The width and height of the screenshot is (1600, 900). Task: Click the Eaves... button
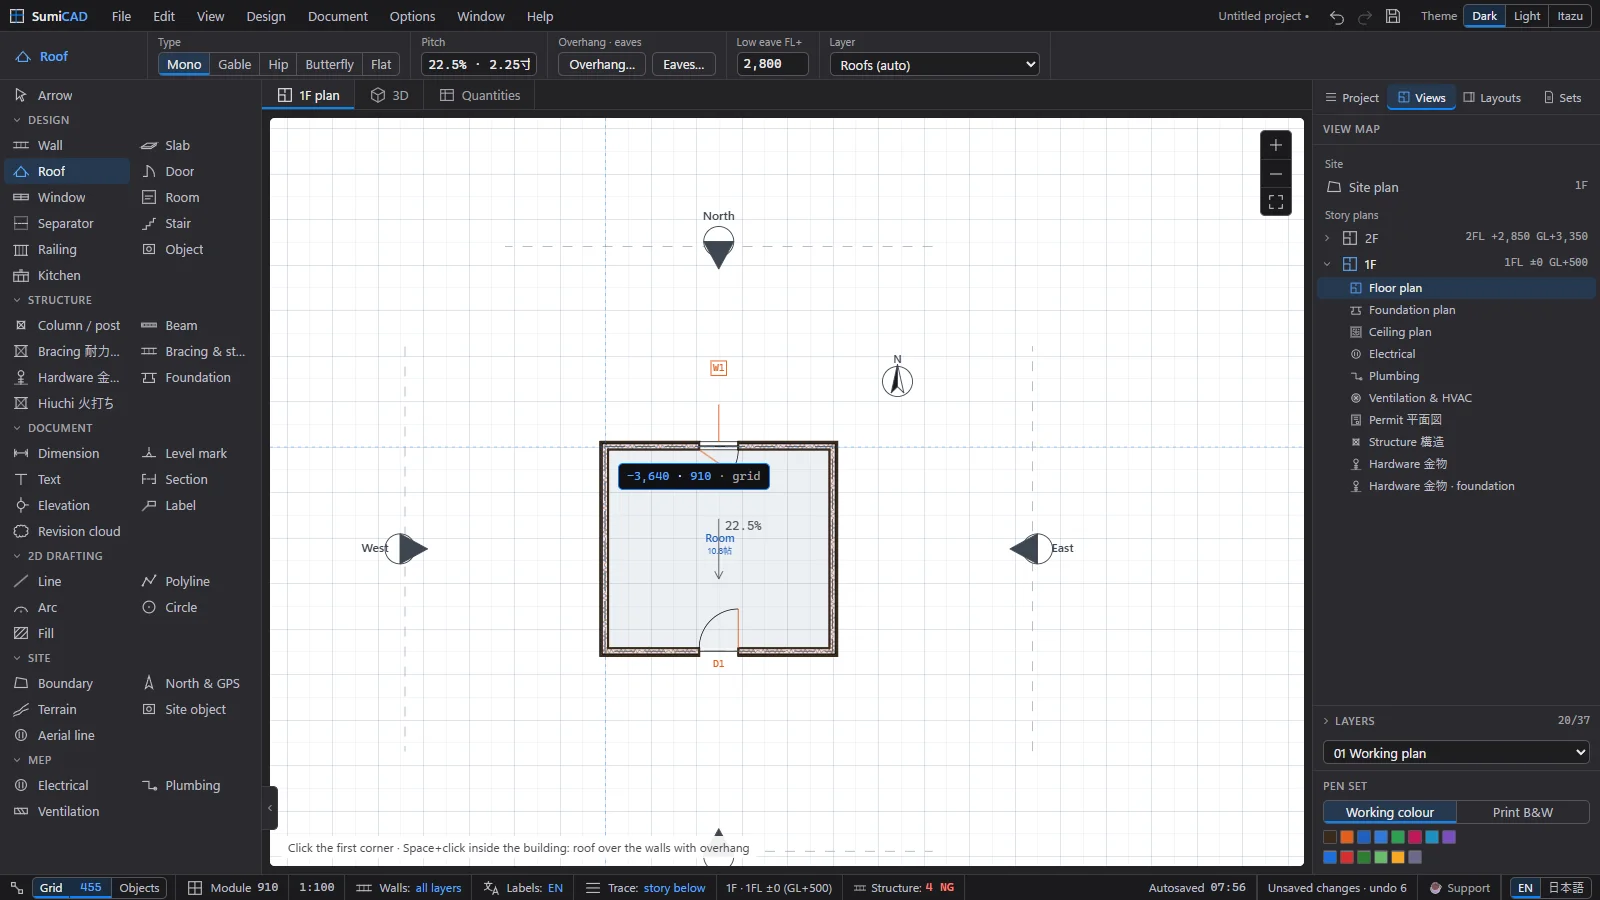pyautogui.click(x=684, y=64)
